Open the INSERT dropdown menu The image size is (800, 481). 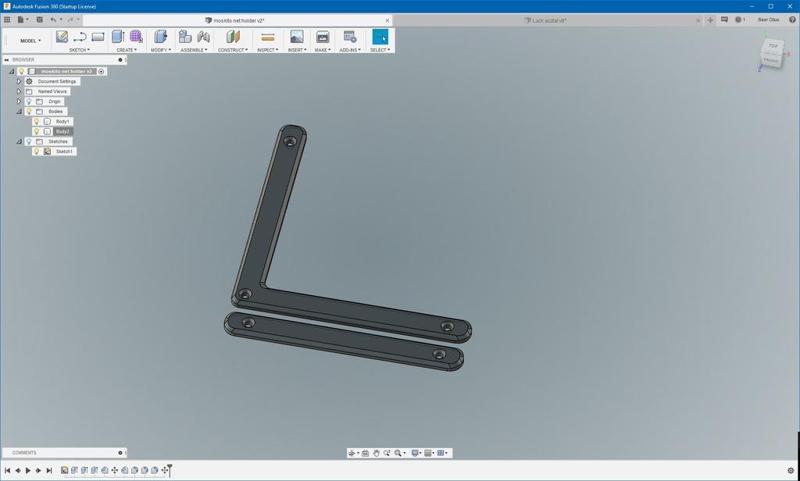pyautogui.click(x=297, y=50)
